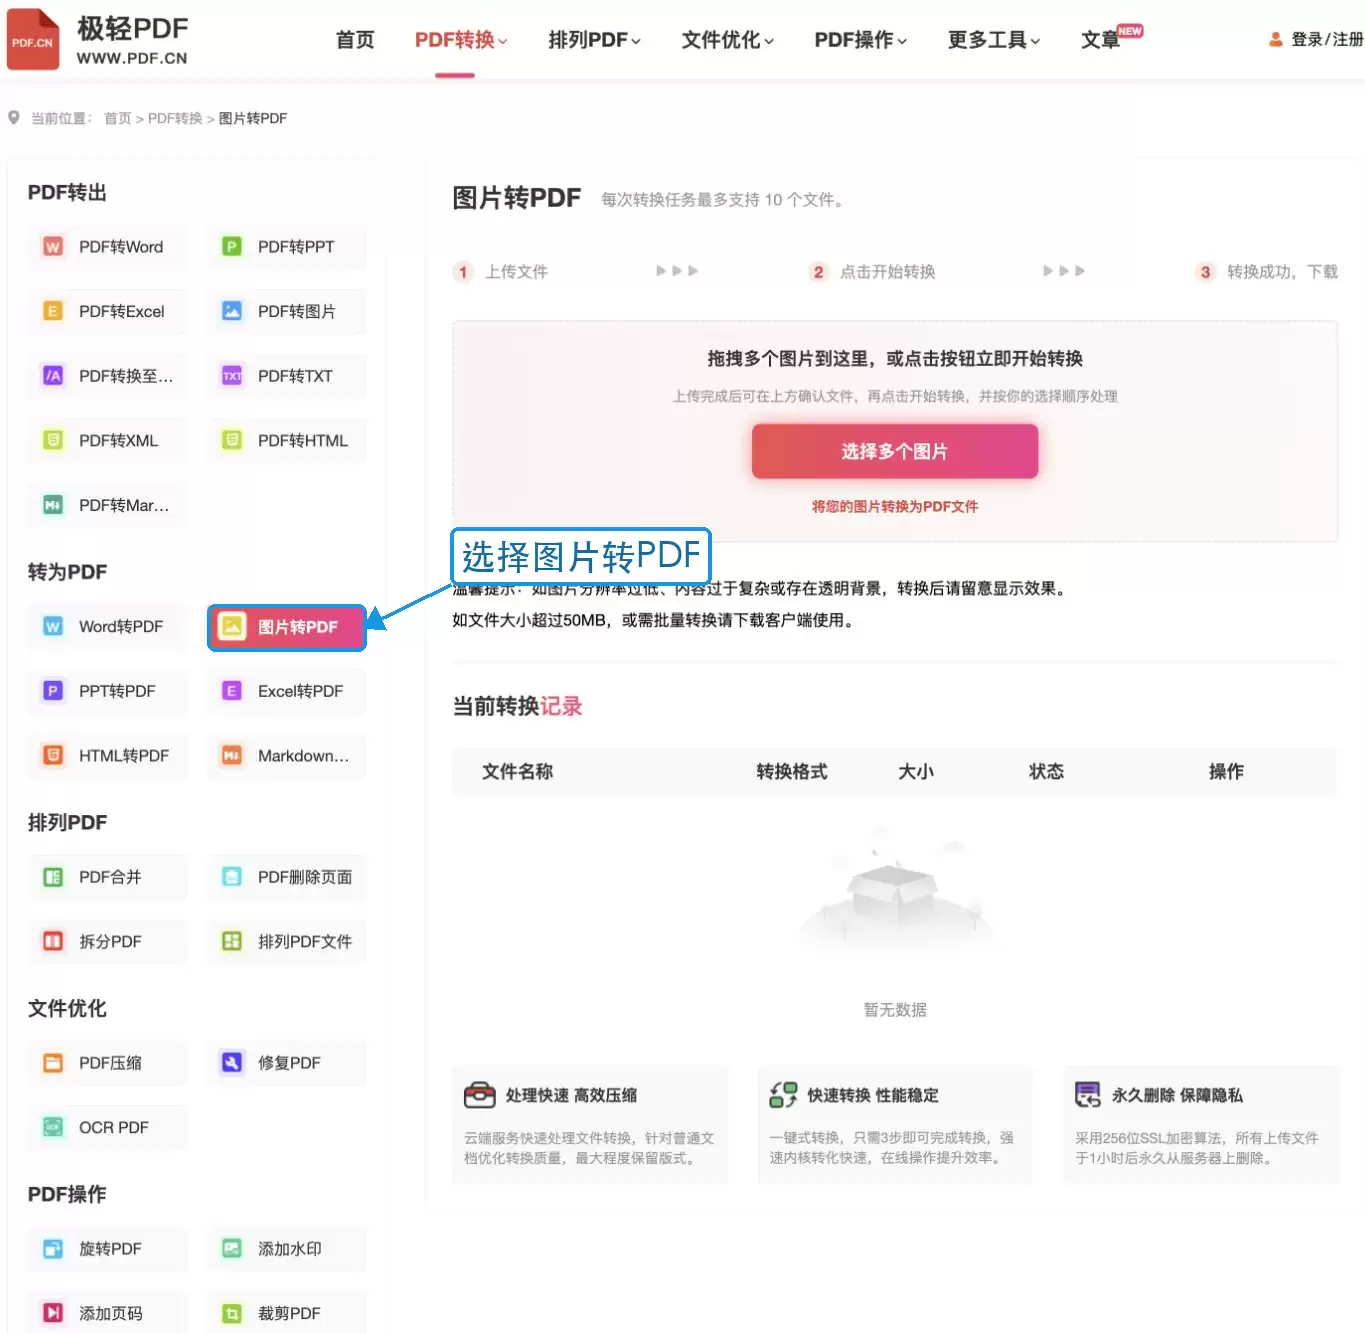Click the 处理快速 高效压缩 feature card
Viewport: 1365px width, 1333px height.
(590, 1125)
